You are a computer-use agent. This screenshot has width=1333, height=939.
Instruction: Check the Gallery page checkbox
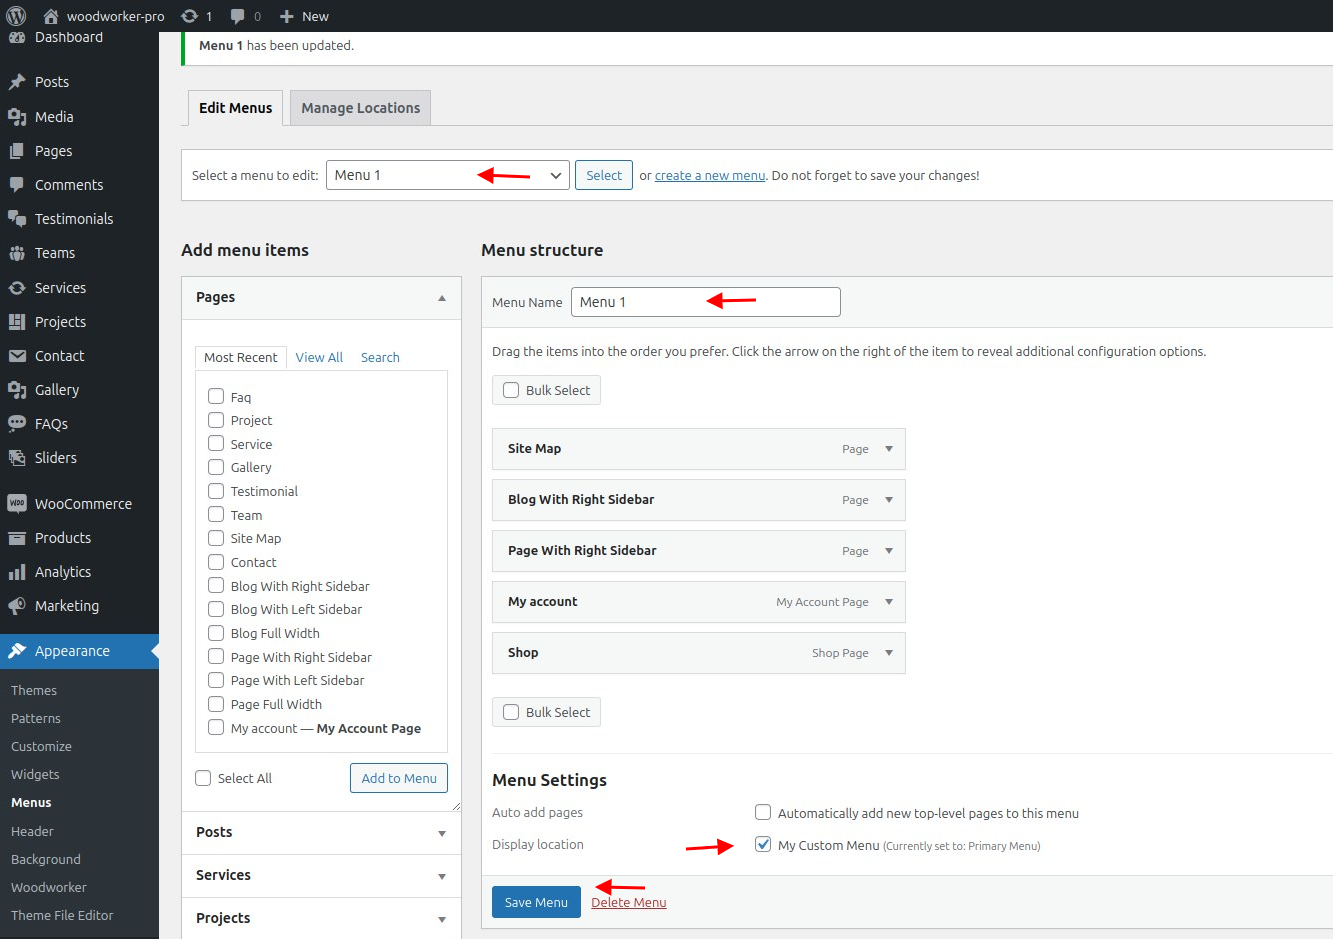click(216, 468)
